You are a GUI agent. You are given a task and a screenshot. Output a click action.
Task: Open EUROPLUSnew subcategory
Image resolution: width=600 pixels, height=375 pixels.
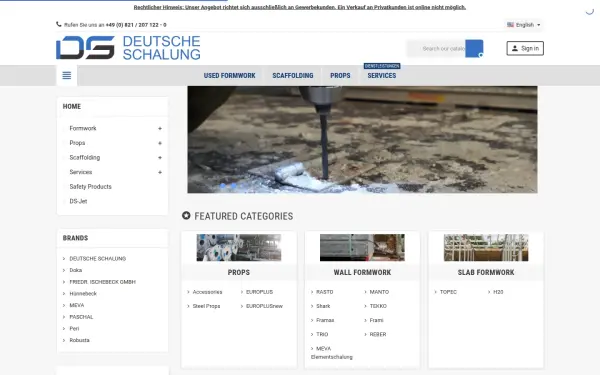[x=264, y=306]
